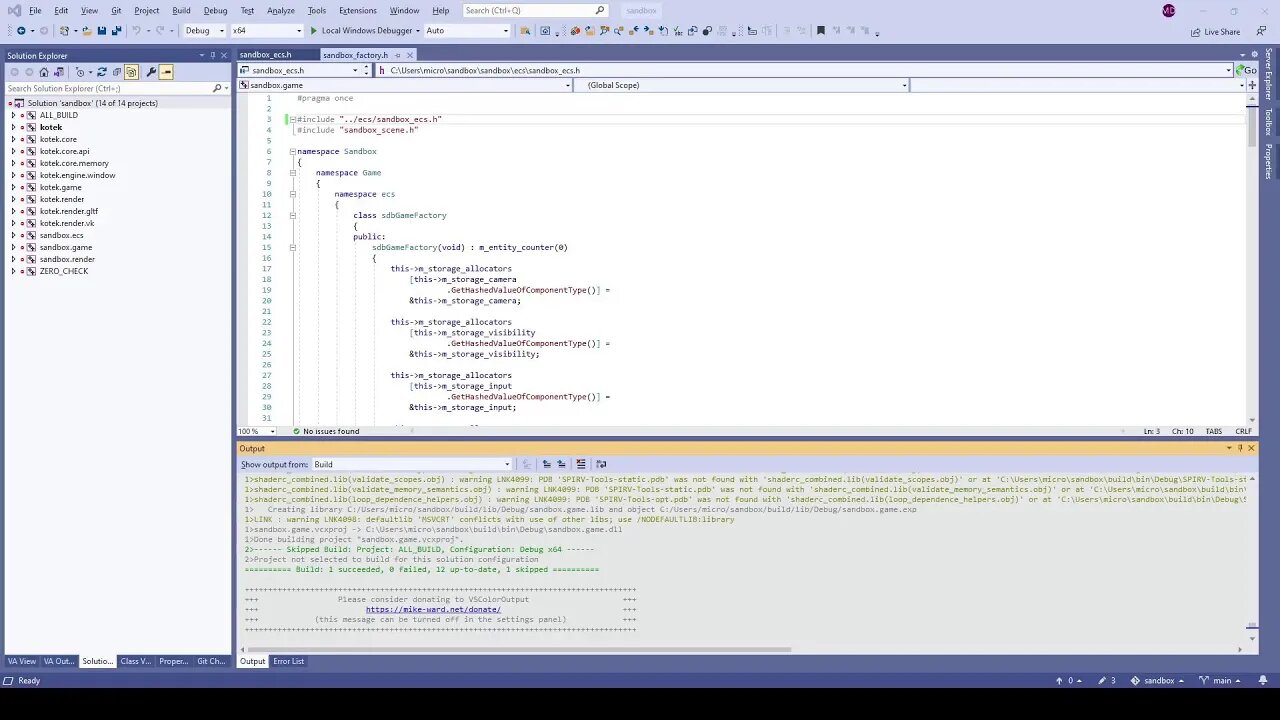
Task: Click pin icon on Output panel
Action: [x=1240, y=448]
